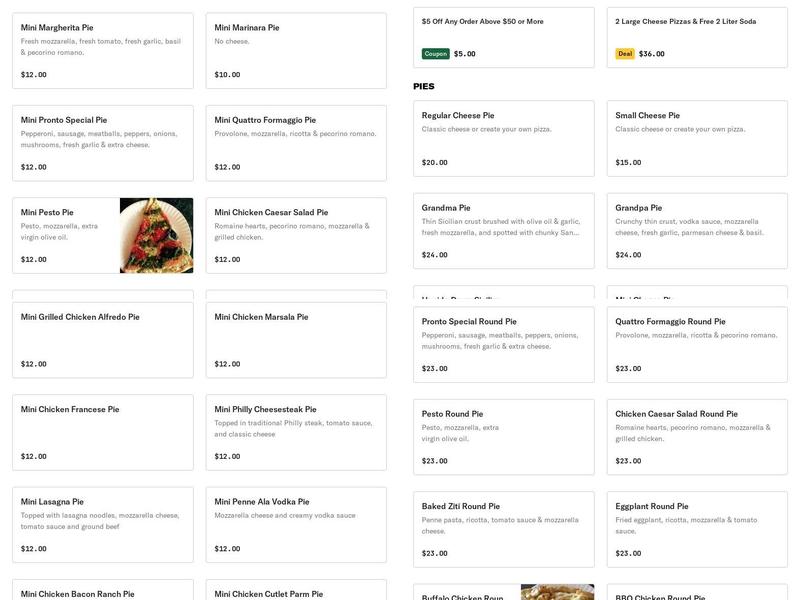Click the Buffalo Chicken Round Pie image
Screen dimensions: 800x600
pos(557,592)
